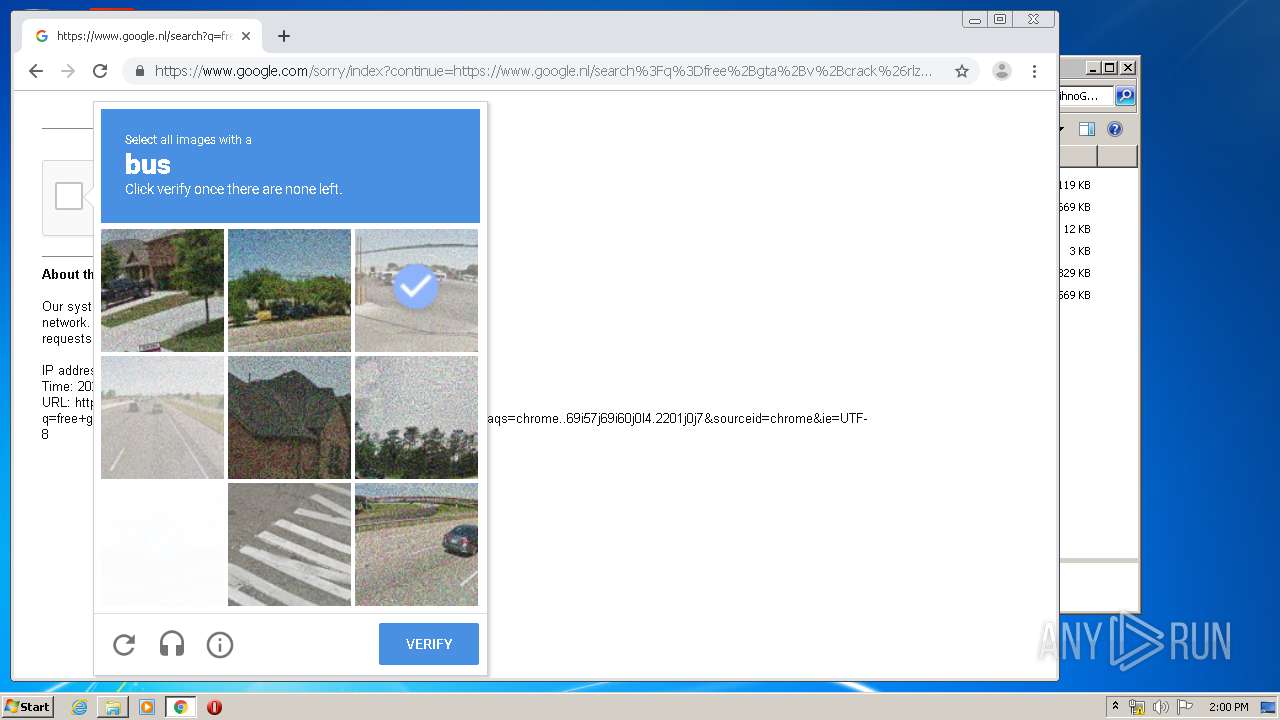This screenshot has width=1280, height=720.
Task: Show hidden tray icons arrow
Action: [1115, 707]
